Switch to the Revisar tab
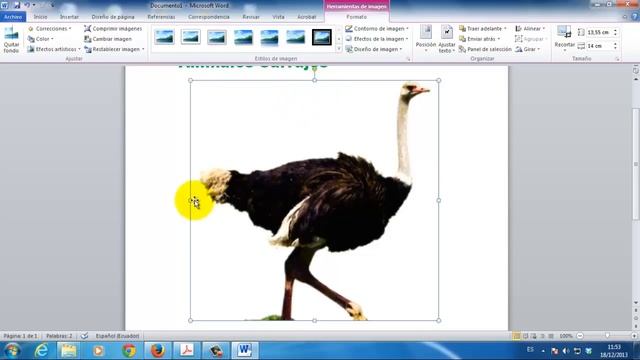 pyautogui.click(x=251, y=17)
